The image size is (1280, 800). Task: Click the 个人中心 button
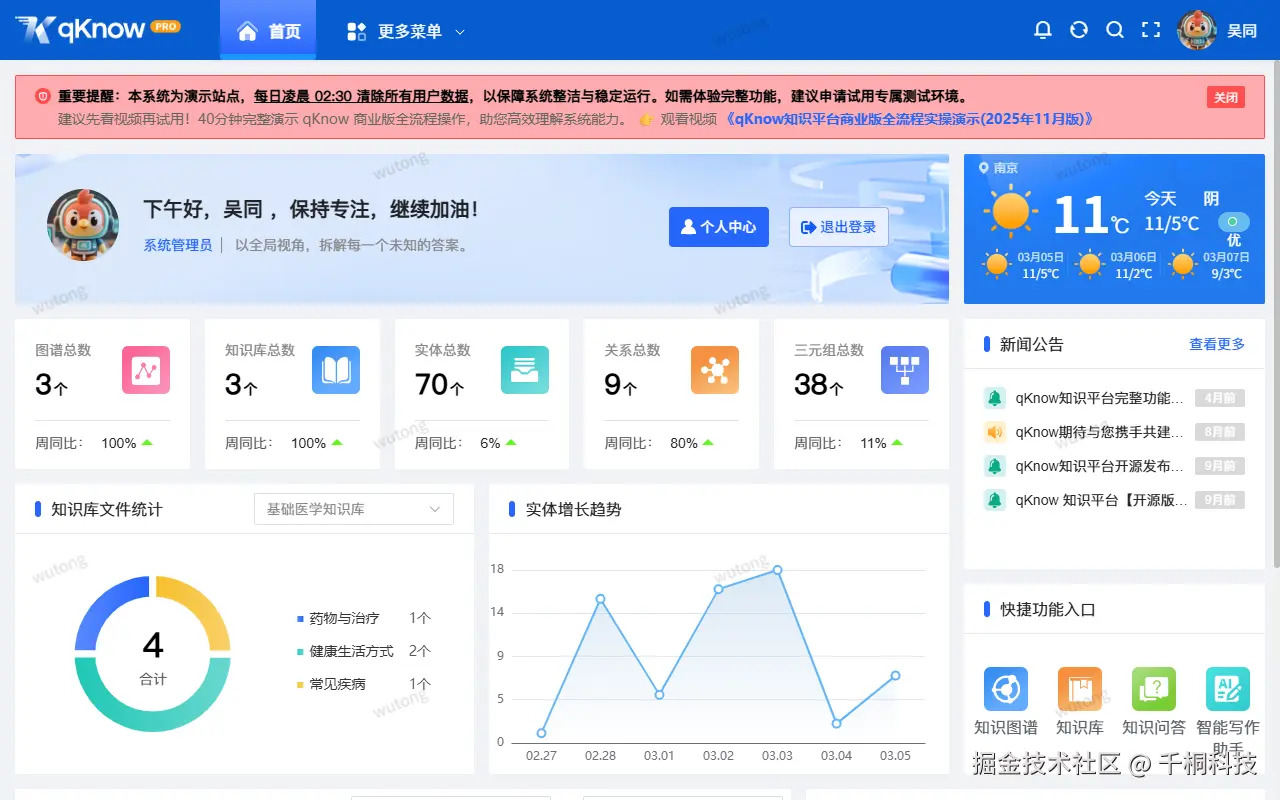click(x=718, y=227)
